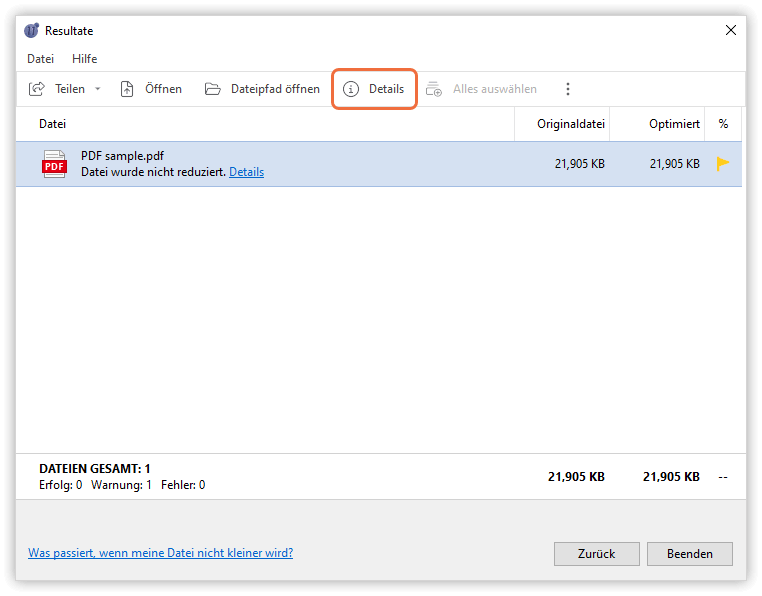Open the Details link in the file row
Screen dimensions: 762x596
point(246,172)
